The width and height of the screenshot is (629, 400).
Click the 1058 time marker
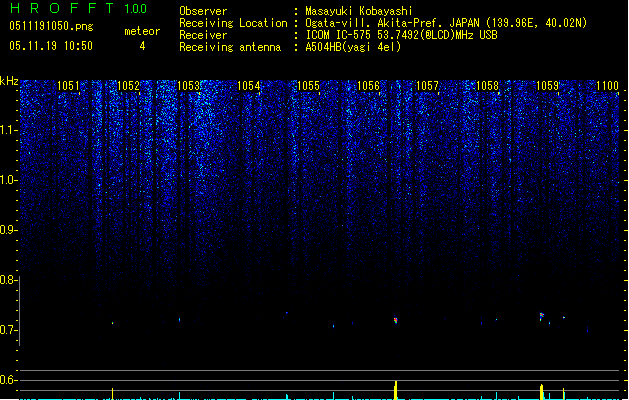(x=487, y=86)
